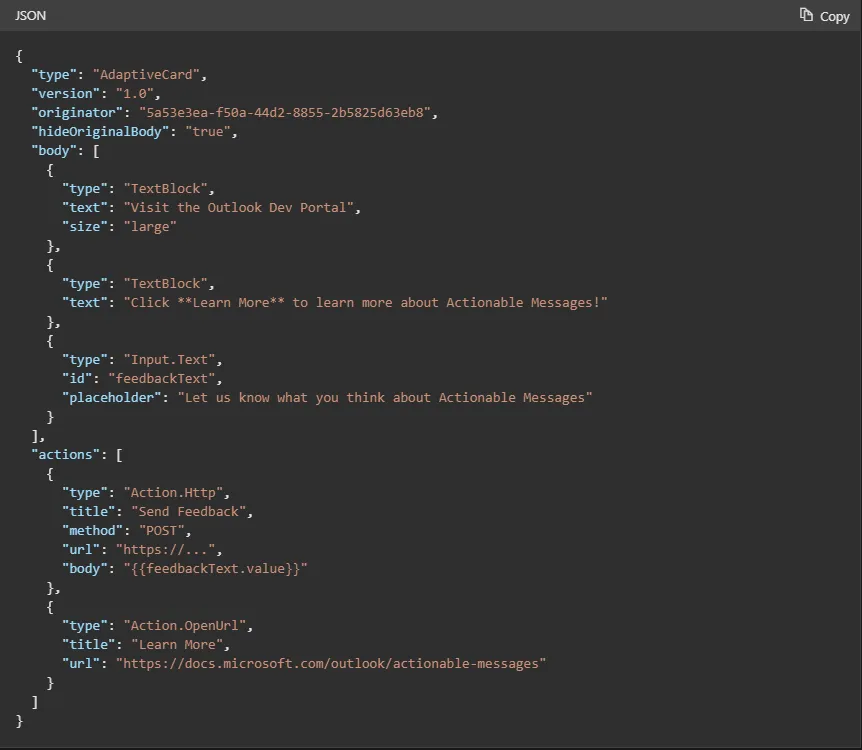Click the "placeholder" key
This screenshot has height=750, width=862.
111,398
